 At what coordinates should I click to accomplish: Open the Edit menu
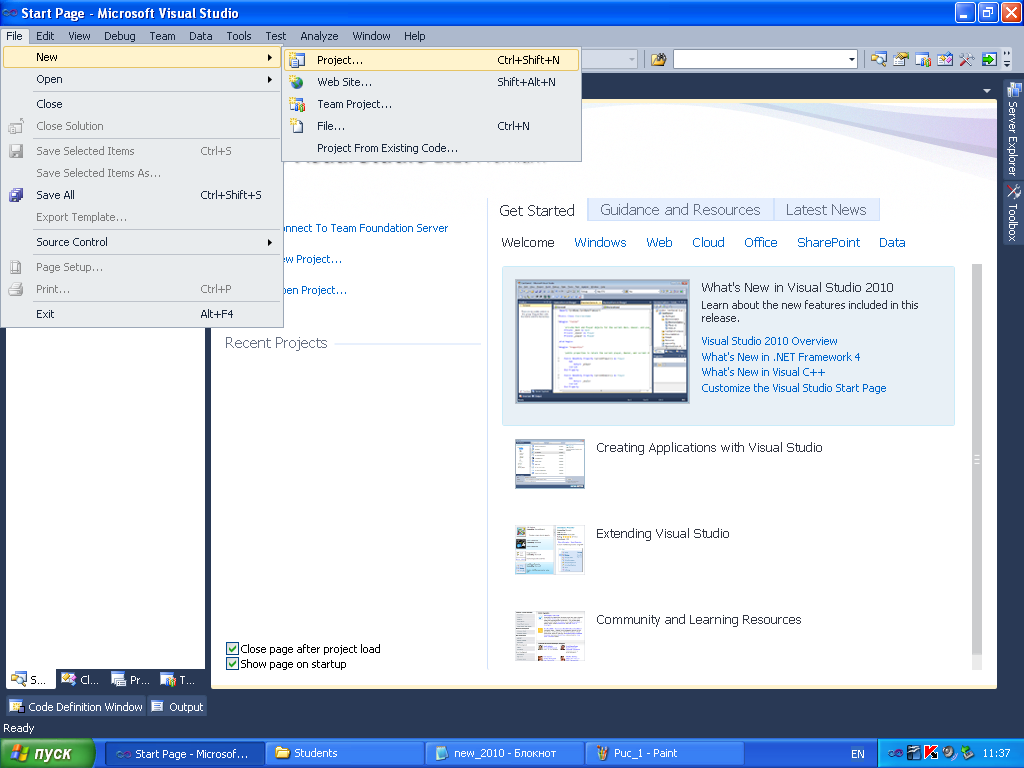click(44, 36)
